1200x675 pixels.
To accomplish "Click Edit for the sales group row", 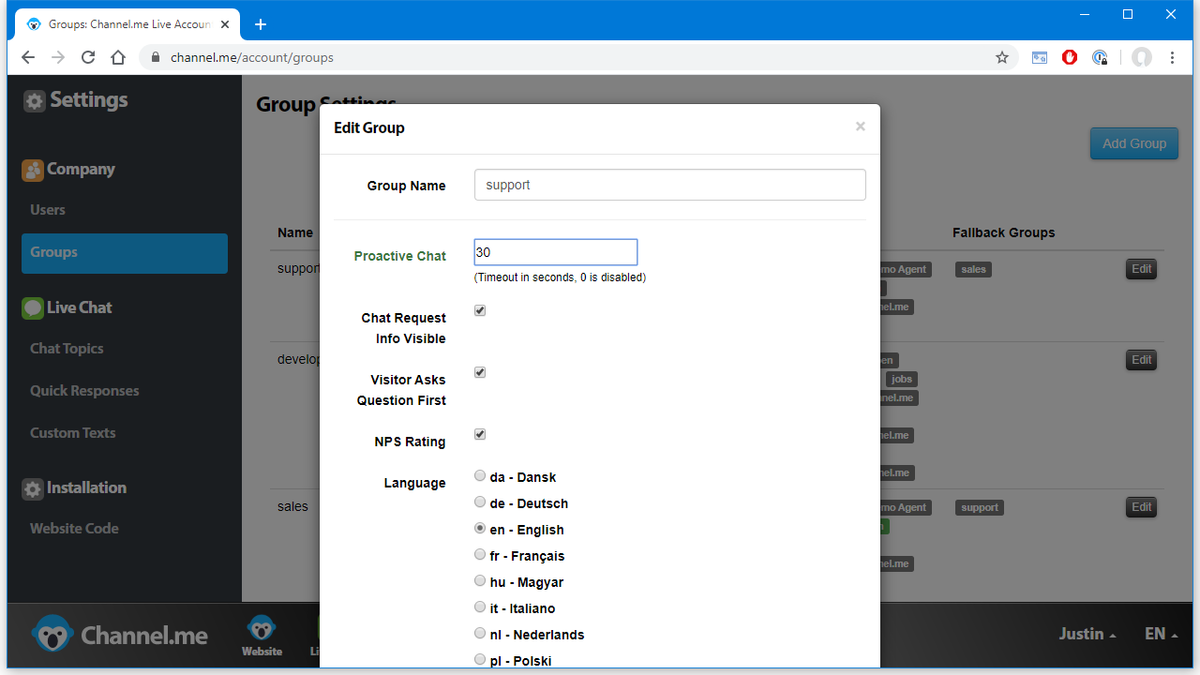I will point(1141,507).
